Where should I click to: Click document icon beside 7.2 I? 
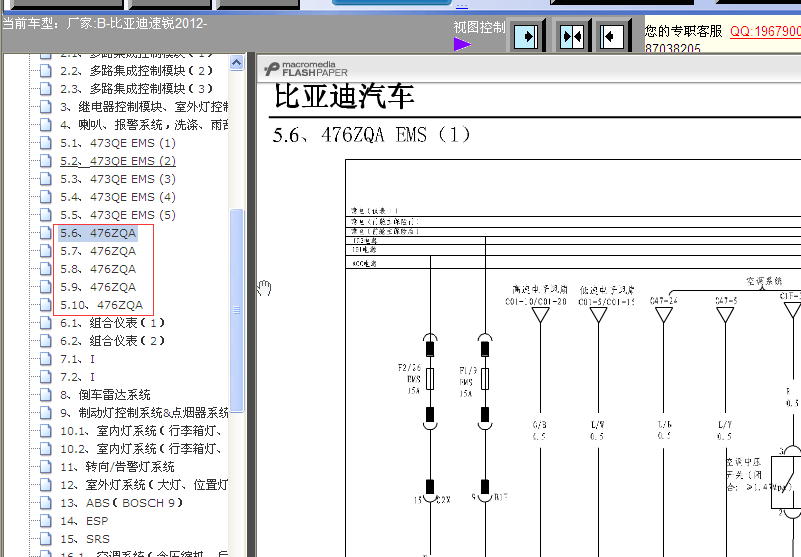coord(45,377)
